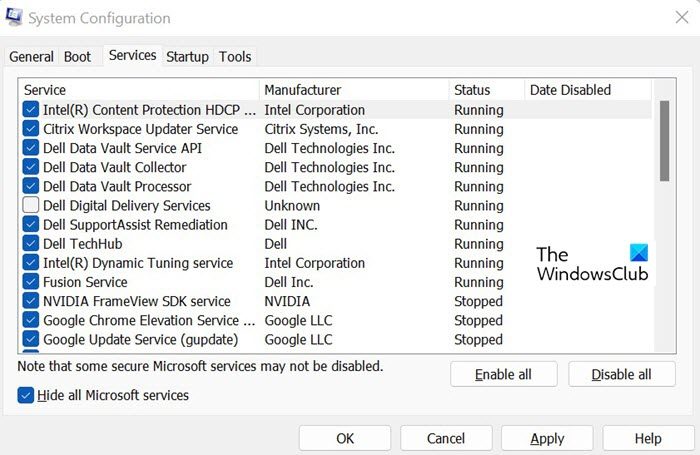This screenshot has width=700, height=455.
Task: Uncheck Dell SupportAssist Remediation checkbox
Action: [x=30, y=225]
